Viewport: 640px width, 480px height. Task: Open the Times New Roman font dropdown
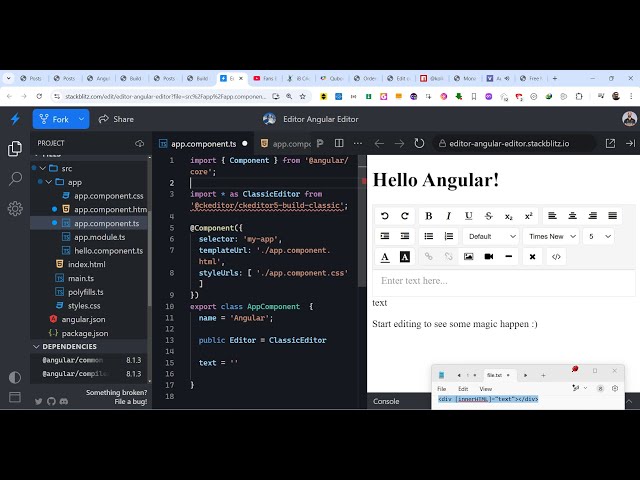pos(549,236)
